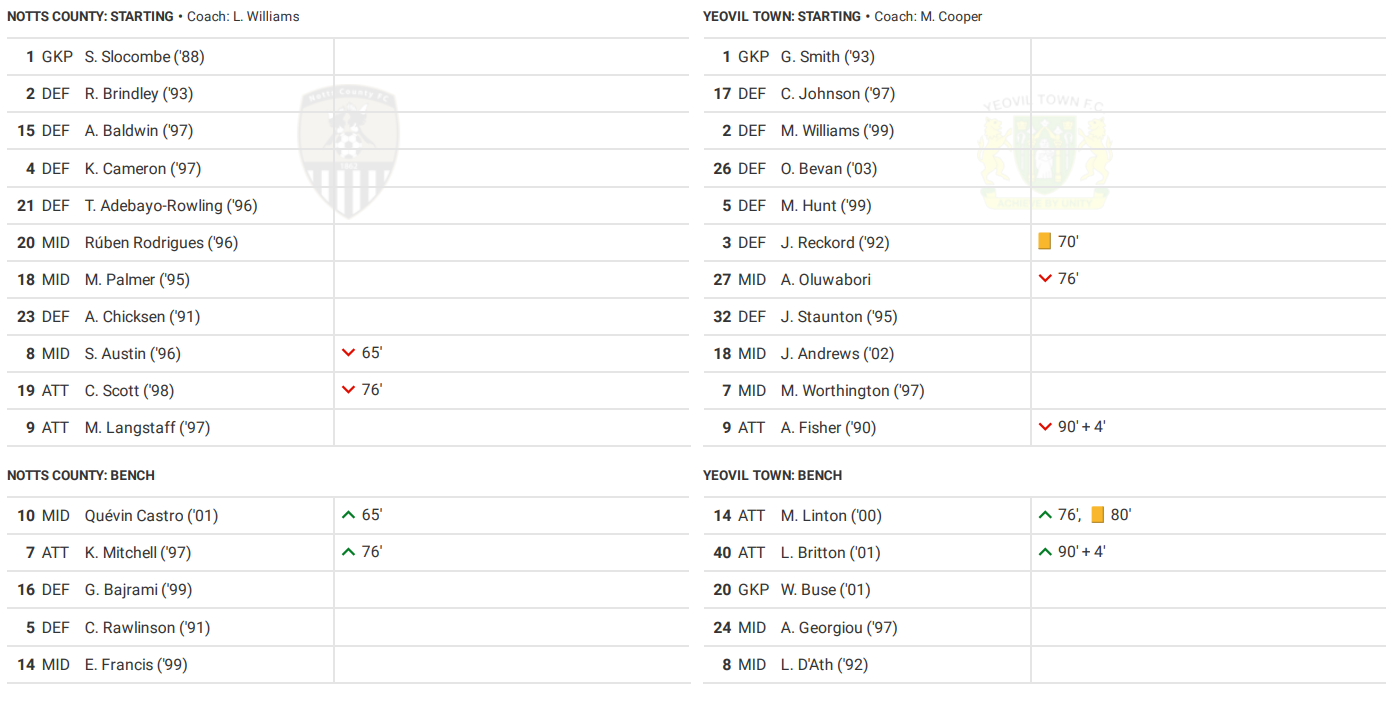Click green substitution-on arrow for L. Britton
Viewport: 1400px width, 701px height.
pyautogui.click(x=1045, y=552)
